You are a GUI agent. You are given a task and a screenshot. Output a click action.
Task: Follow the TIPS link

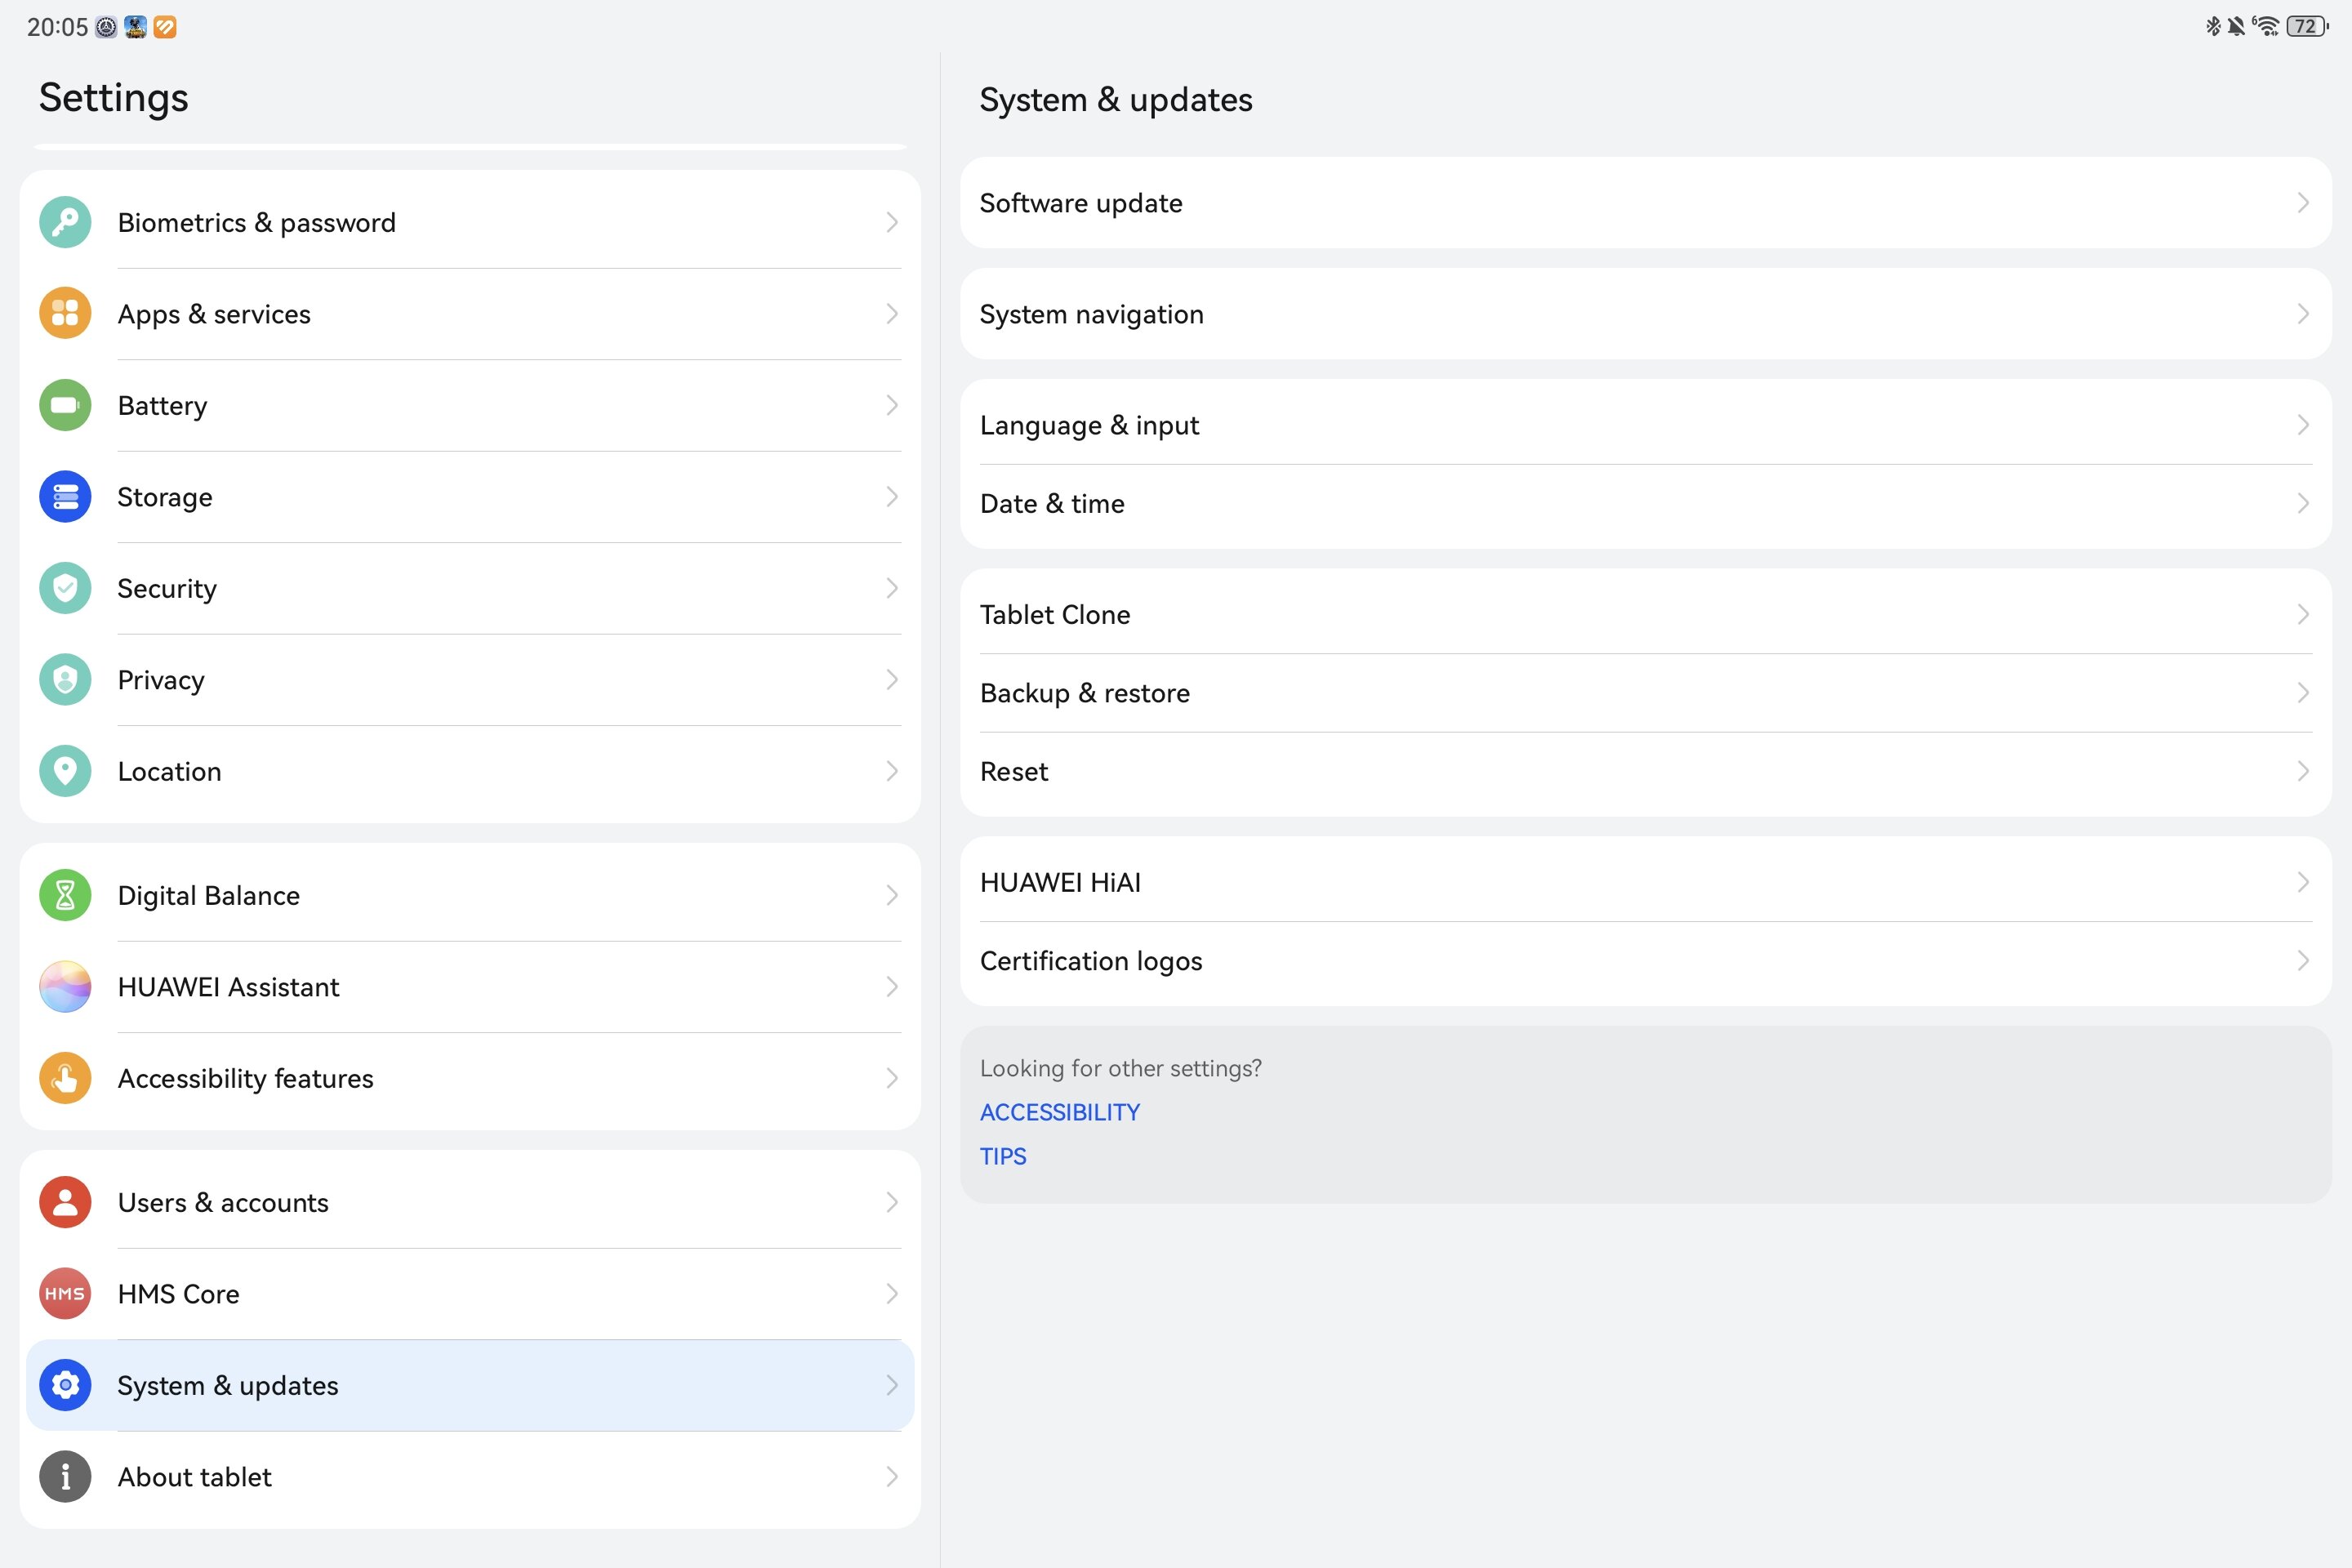tap(1003, 1156)
